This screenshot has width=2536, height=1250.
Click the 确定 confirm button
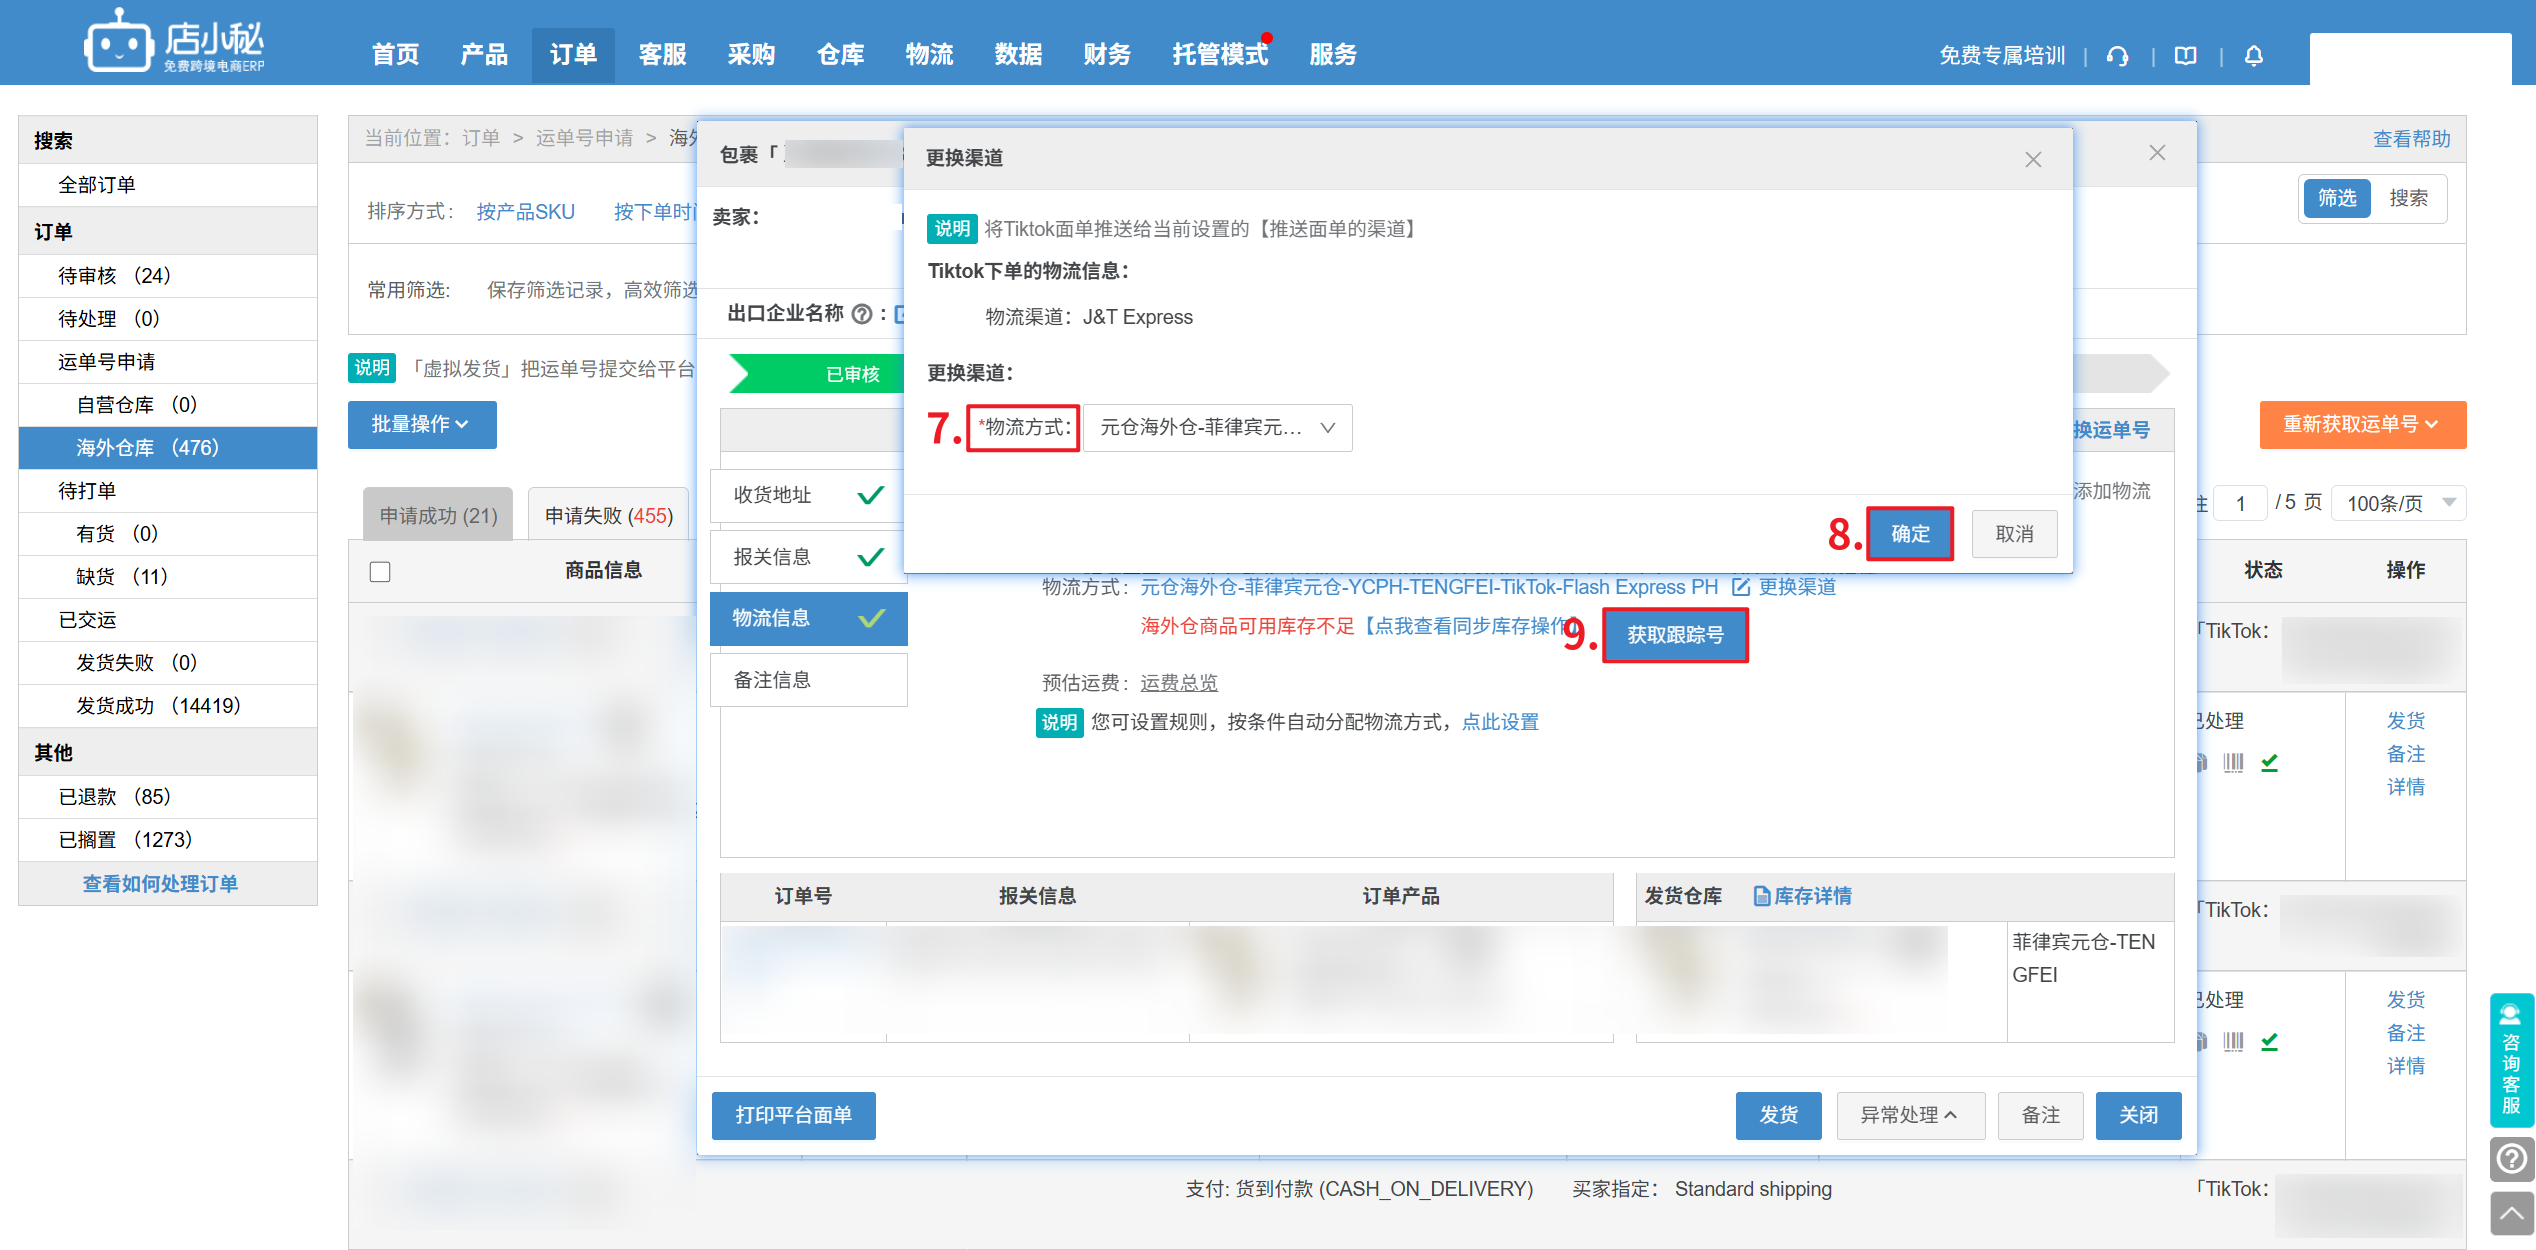1909,534
